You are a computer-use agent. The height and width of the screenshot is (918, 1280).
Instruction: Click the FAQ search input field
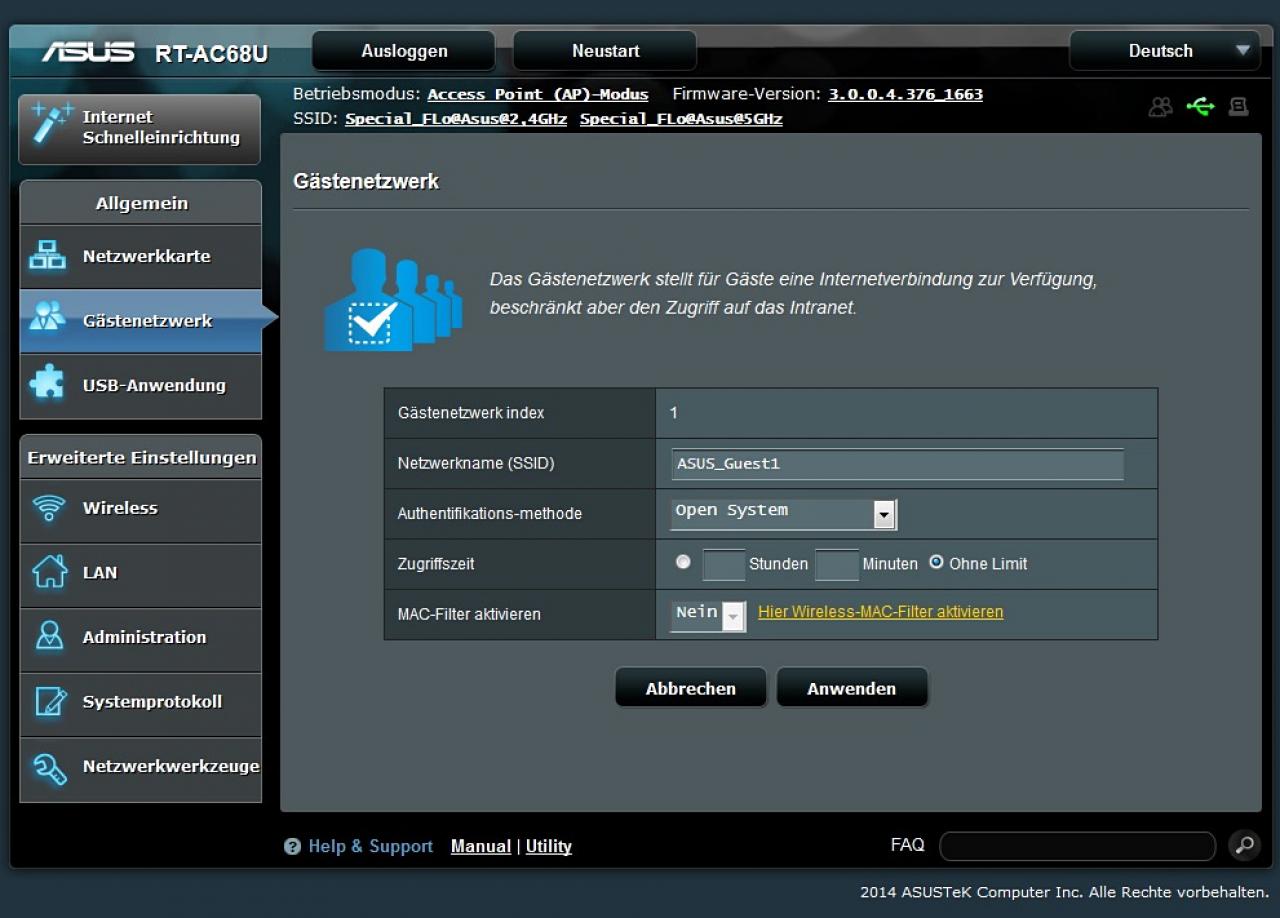point(1078,846)
